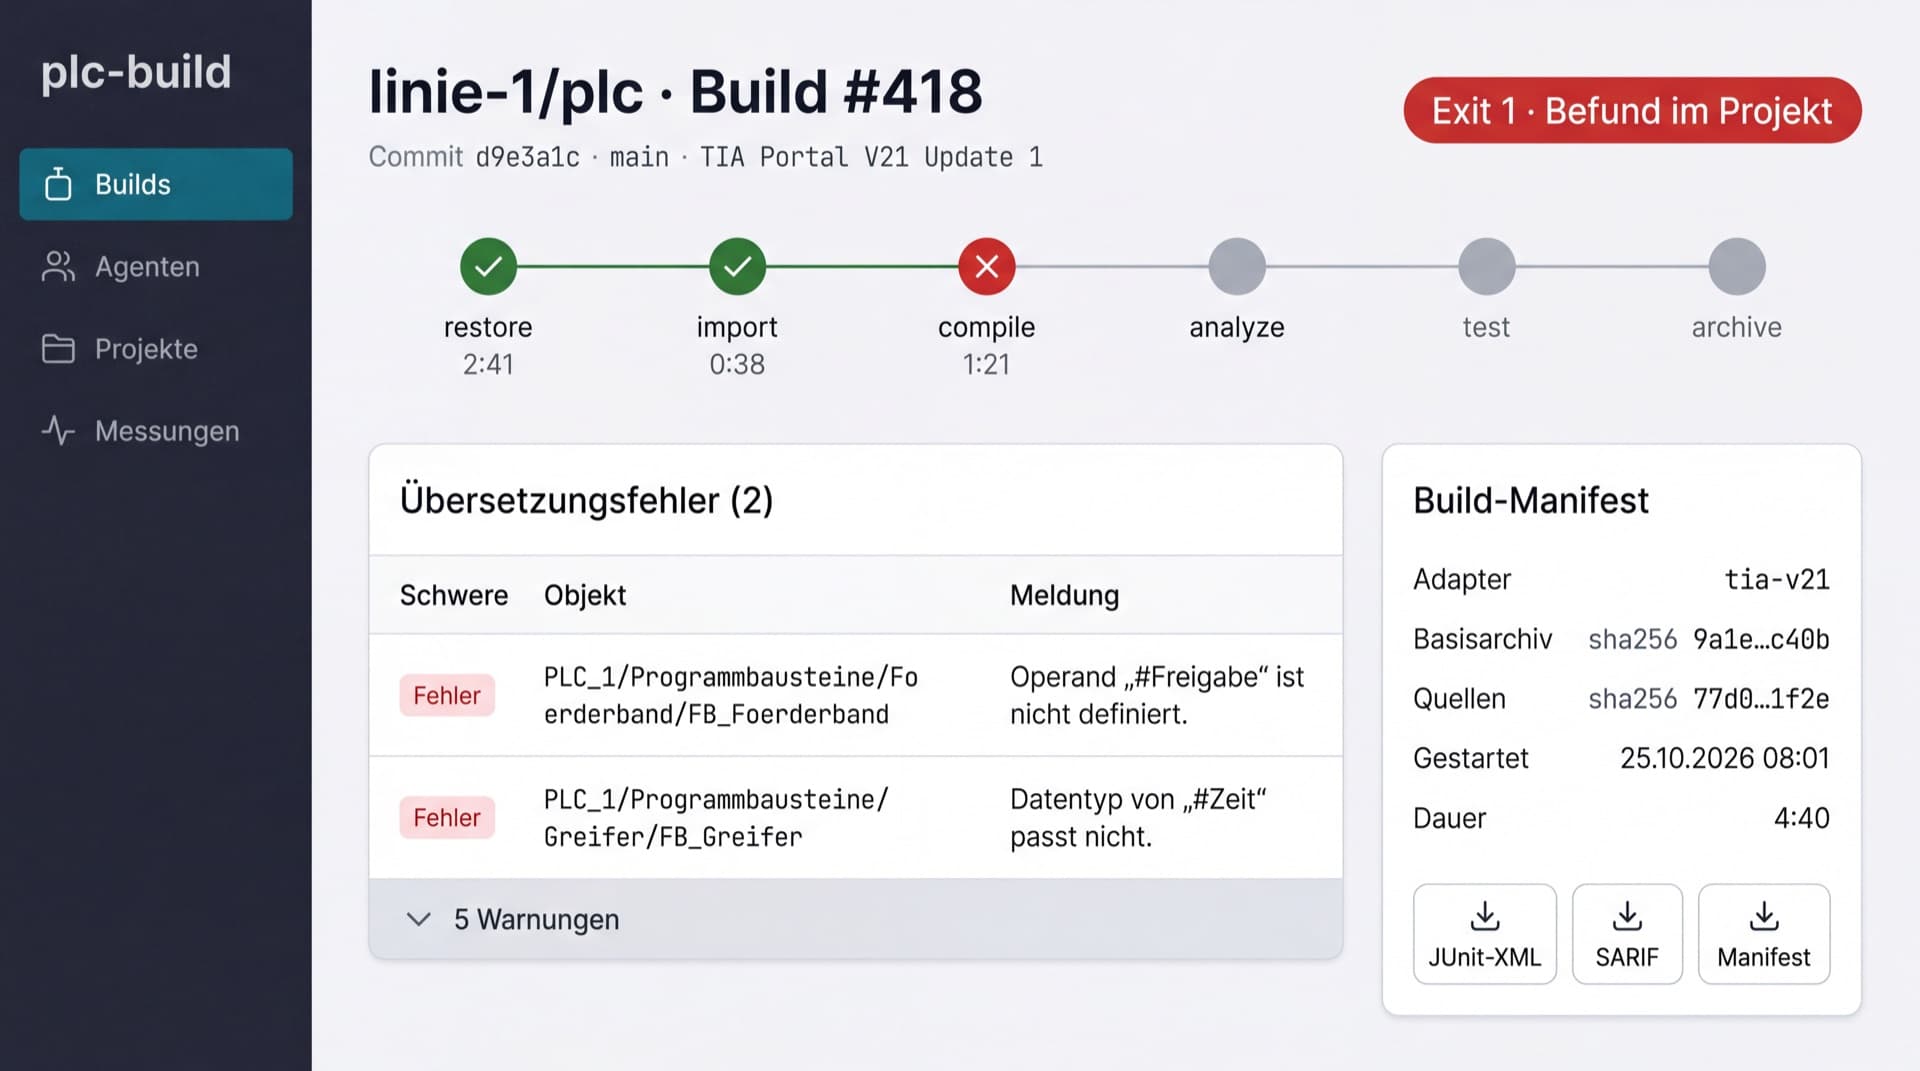The image size is (1920, 1071).
Task: Select the test stage circle
Action: pos(1486,266)
